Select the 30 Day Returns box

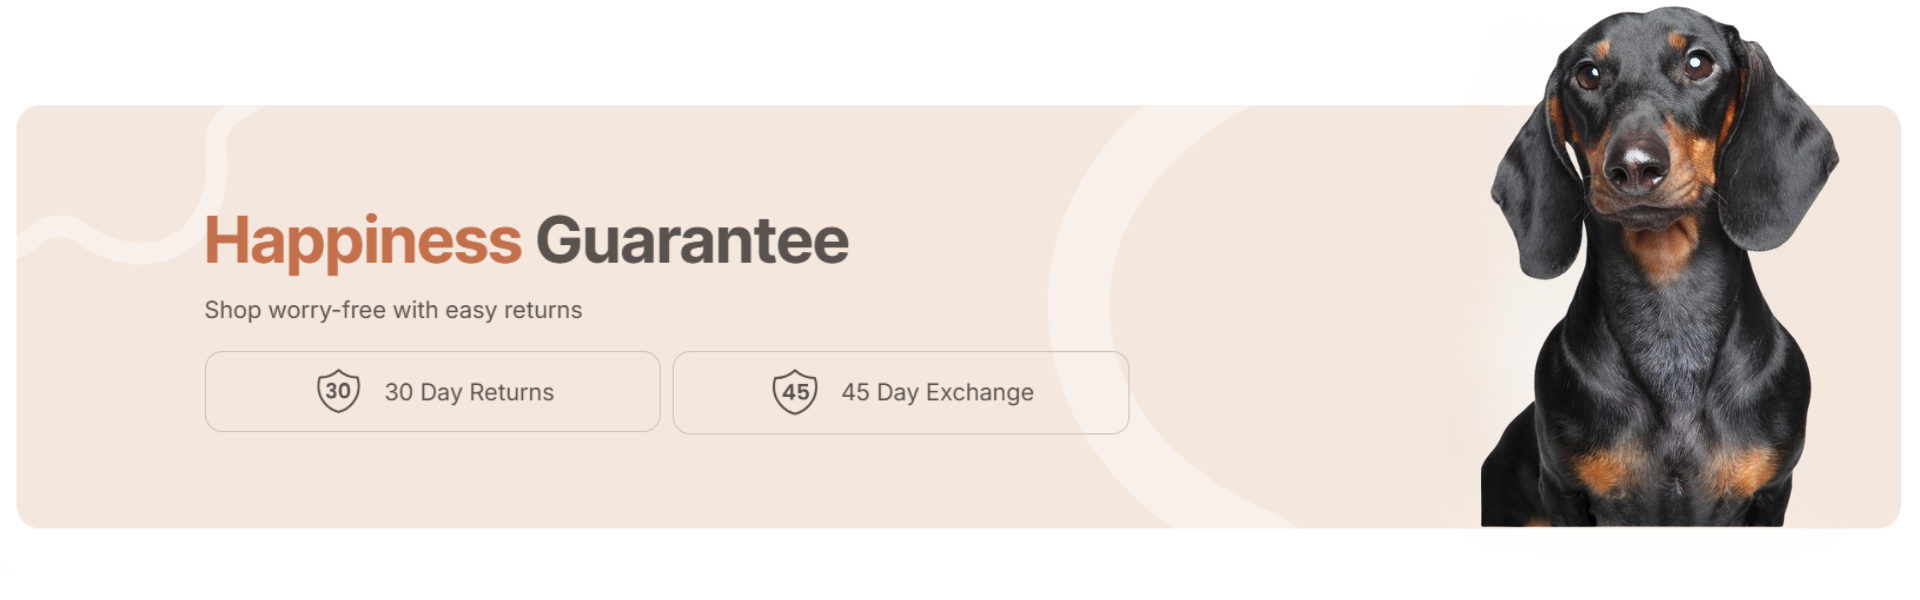[432, 391]
